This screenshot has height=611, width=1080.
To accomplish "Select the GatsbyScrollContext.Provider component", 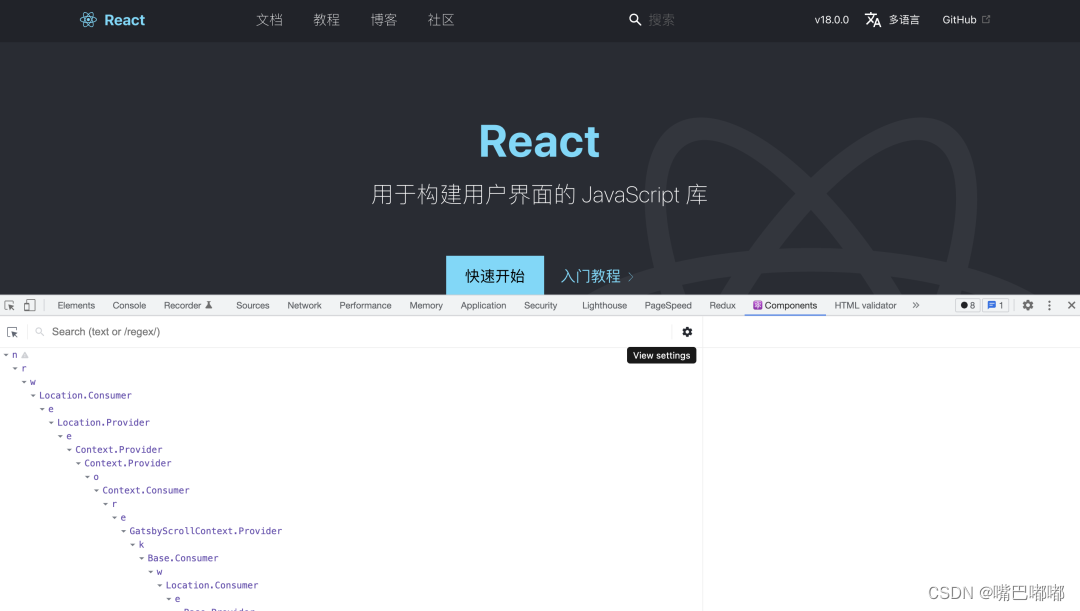I will click(x=205, y=531).
